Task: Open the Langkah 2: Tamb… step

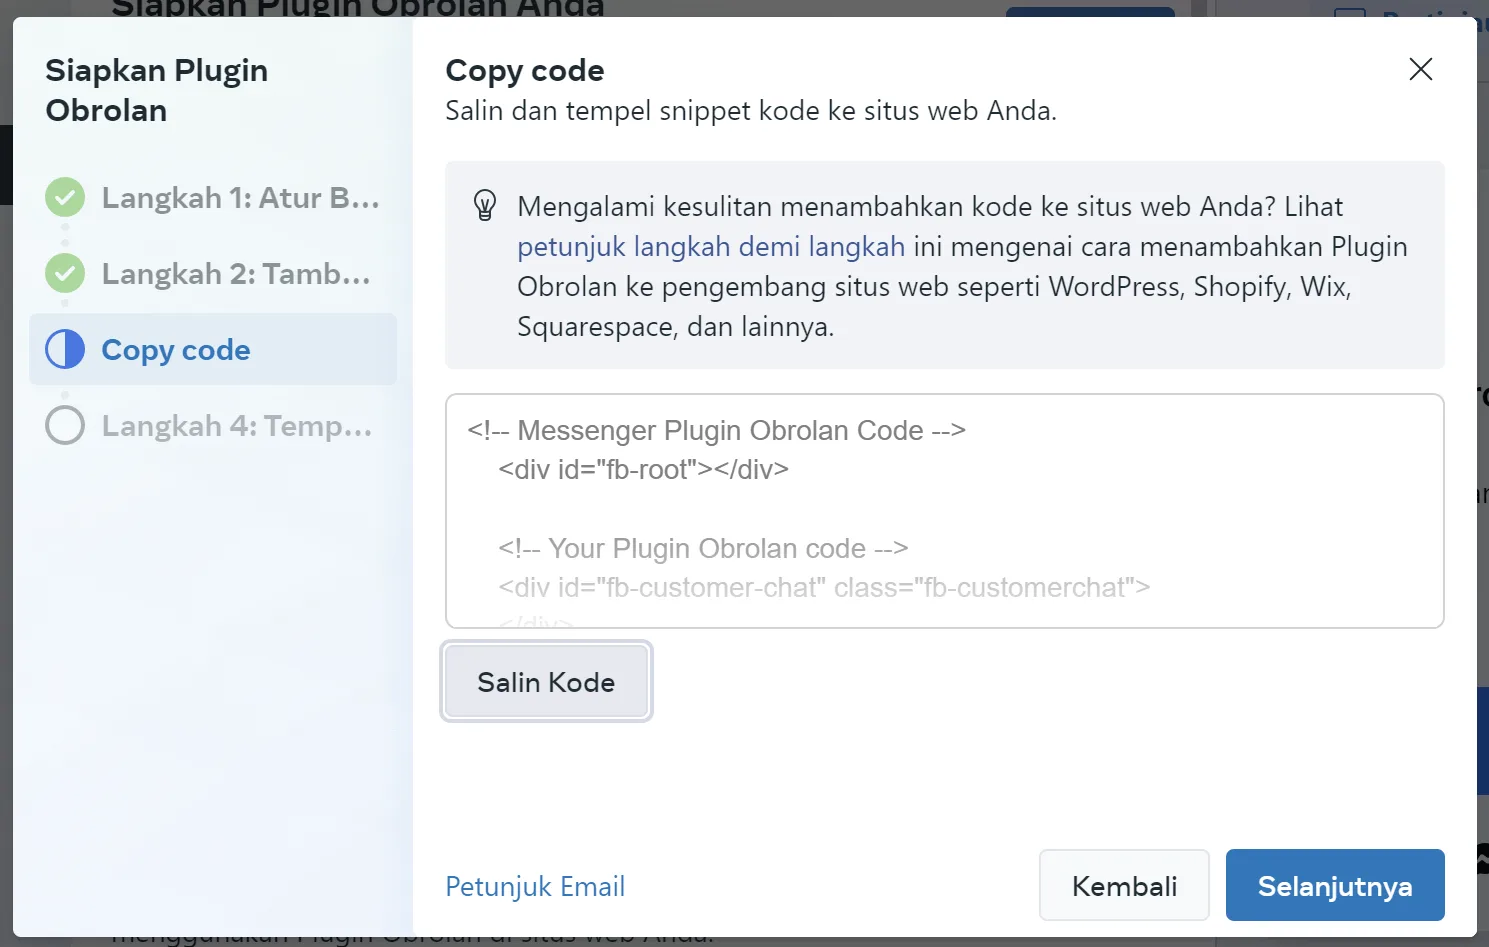Action: [x=213, y=273]
